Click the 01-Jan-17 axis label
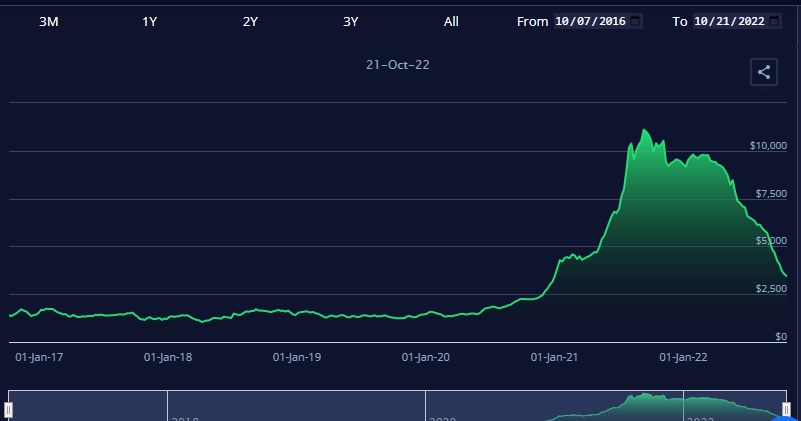The width and height of the screenshot is (801, 421). (x=39, y=357)
